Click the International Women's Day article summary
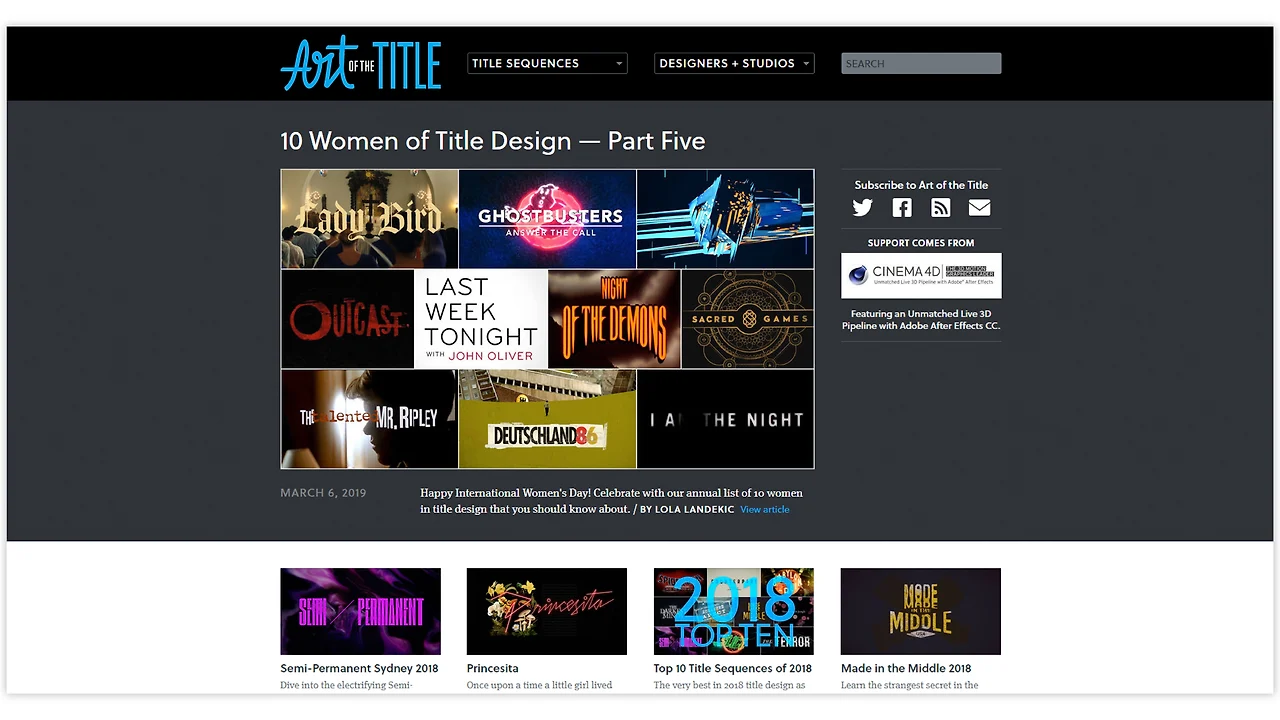Image resolution: width=1280 pixels, height=720 pixels. coord(611,501)
